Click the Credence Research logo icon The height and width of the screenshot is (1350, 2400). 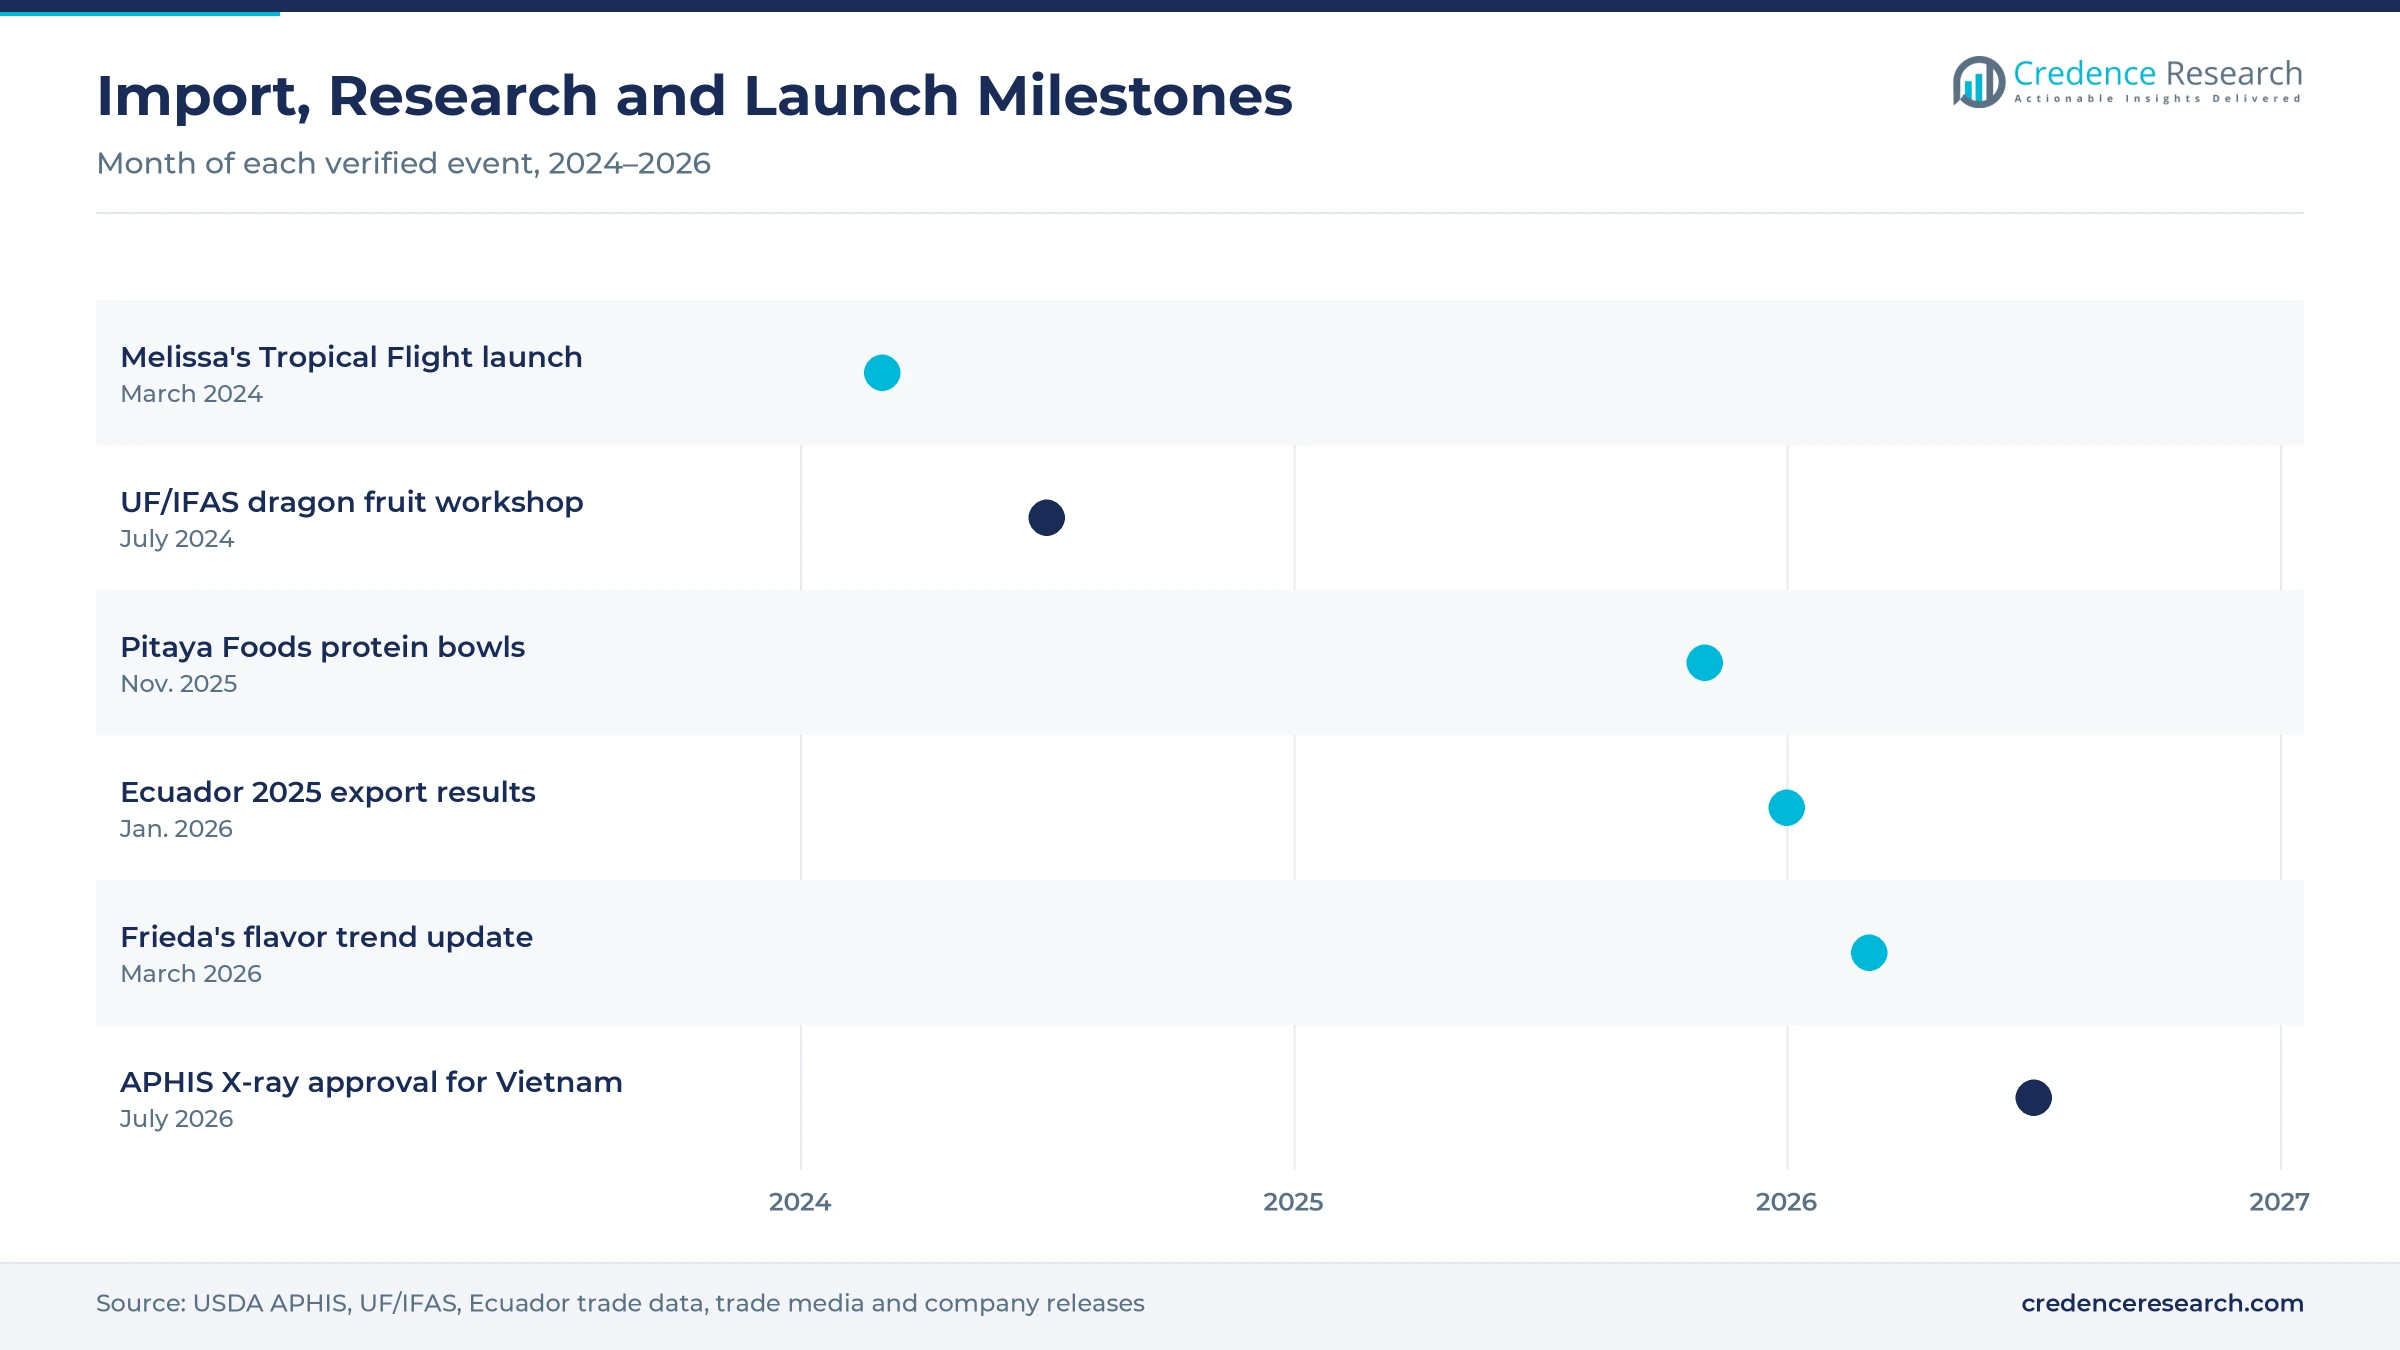pyautogui.click(x=1978, y=82)
